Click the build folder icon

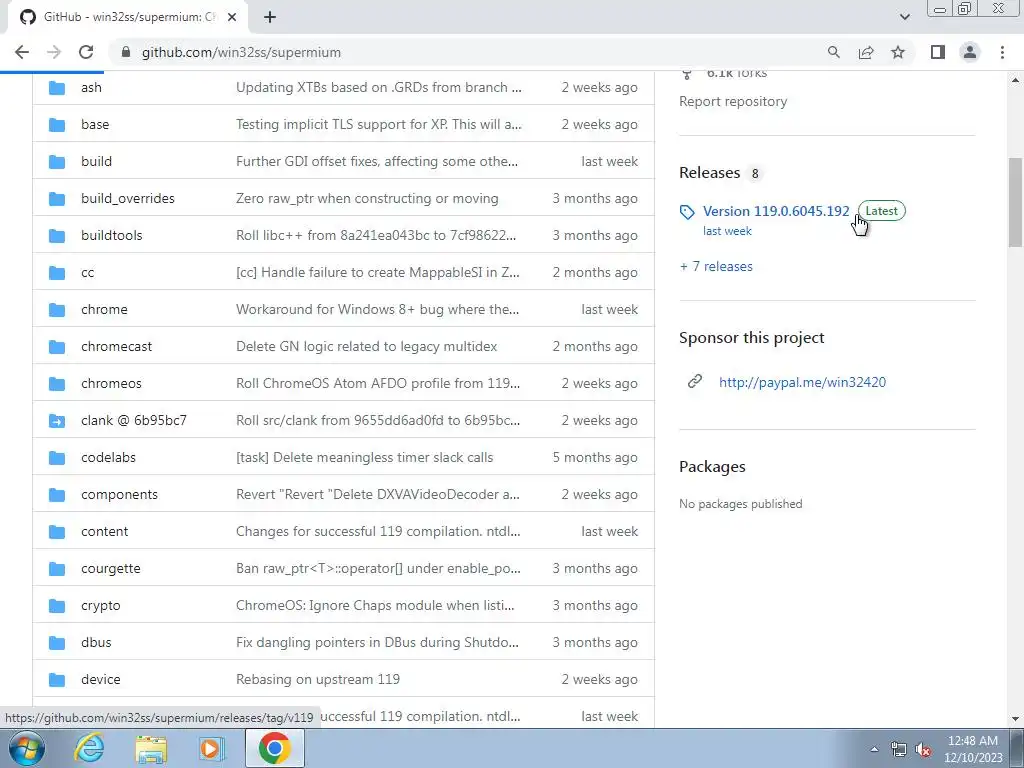pyautogui.click(x=57, y=161)
